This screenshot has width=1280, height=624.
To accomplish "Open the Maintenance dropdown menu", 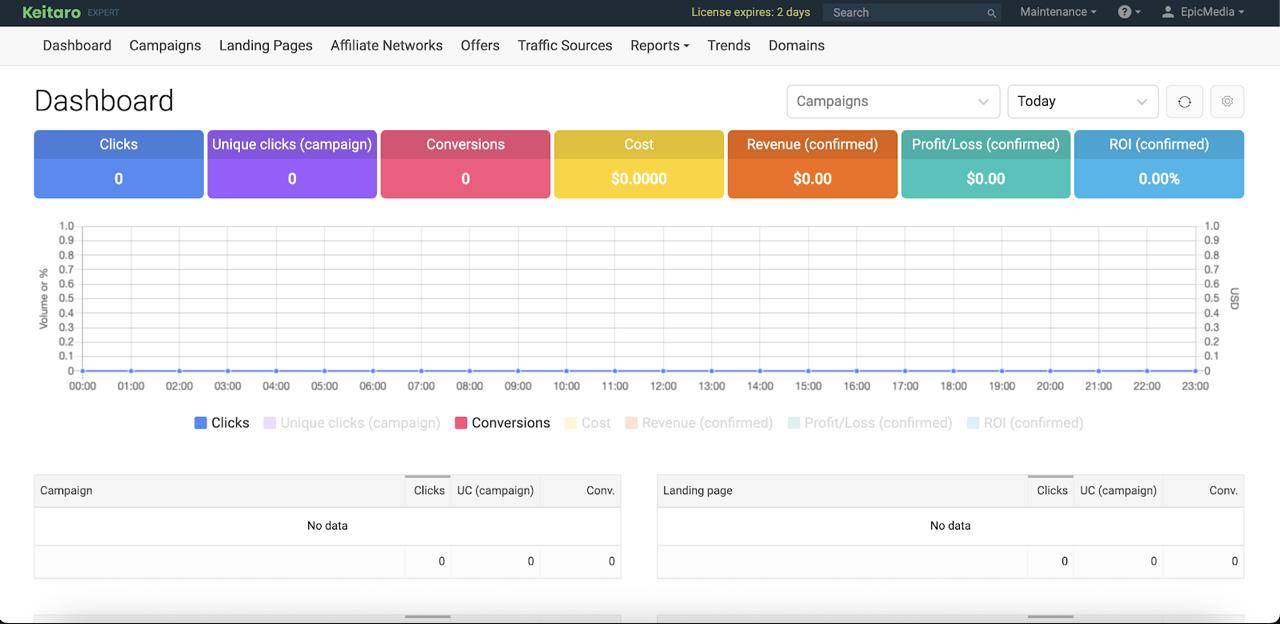I will coord(1058,12).
